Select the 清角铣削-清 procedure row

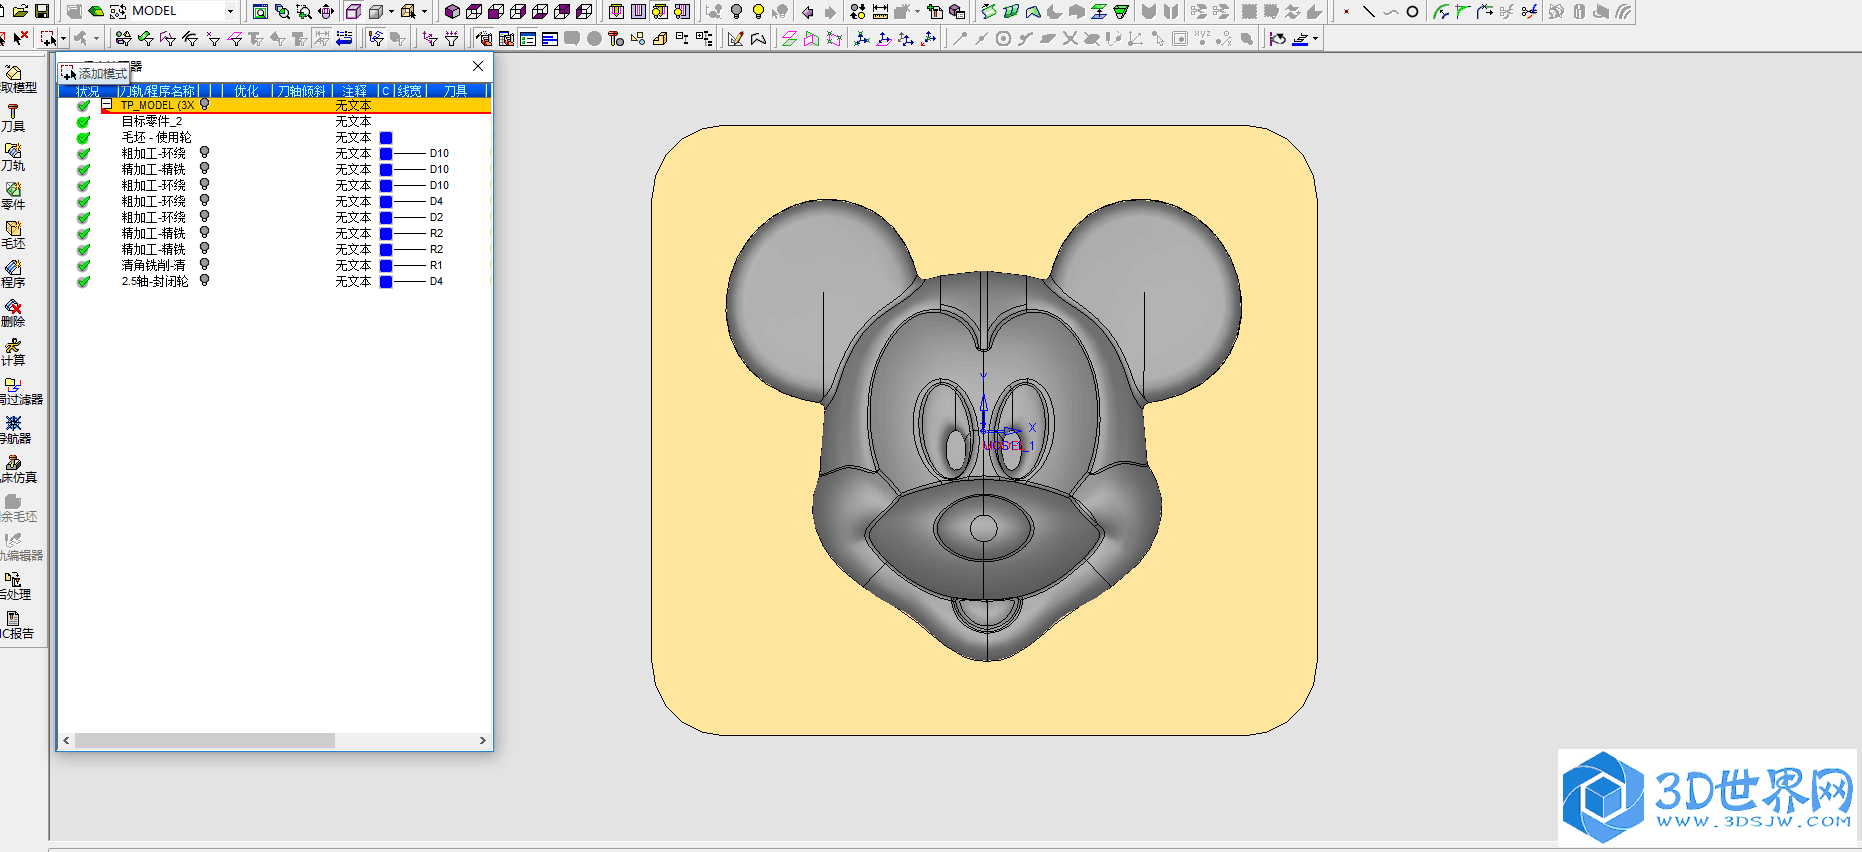(275, 265)
